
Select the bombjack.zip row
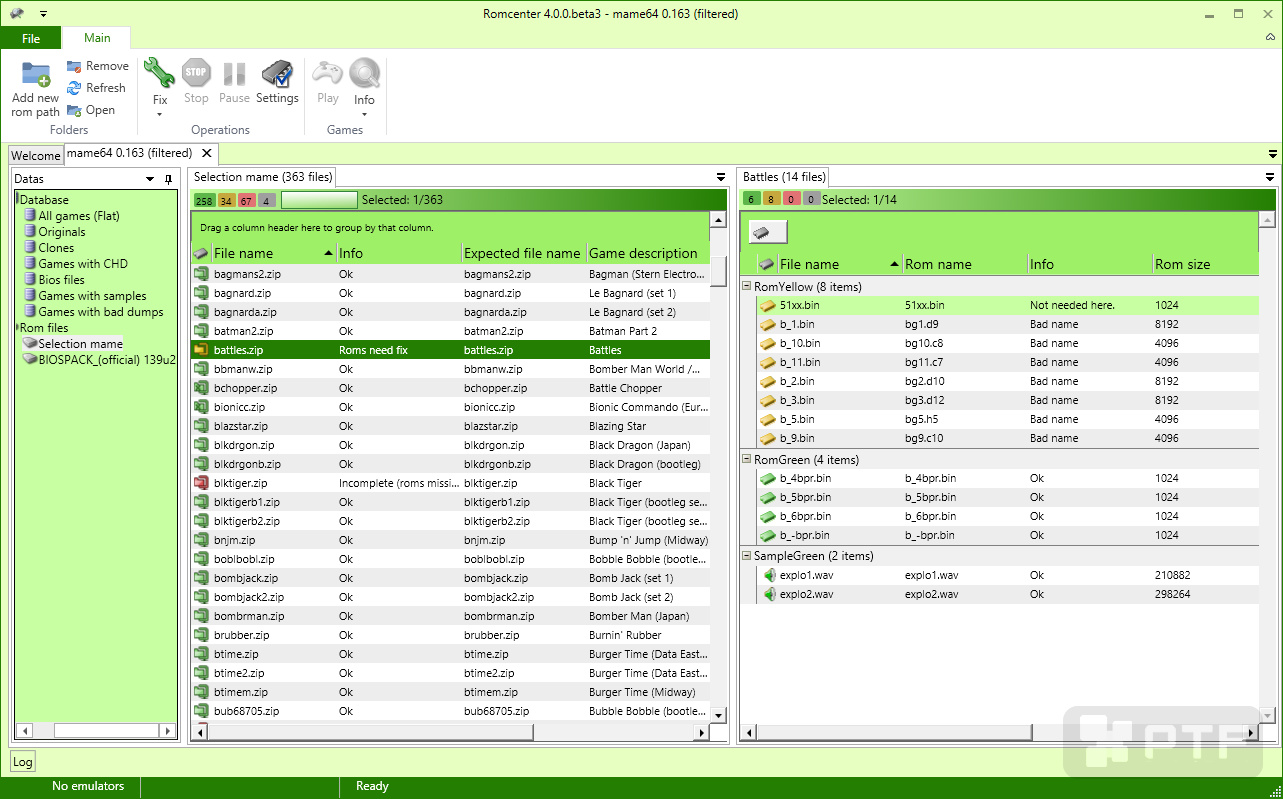(x=450, y=578)
